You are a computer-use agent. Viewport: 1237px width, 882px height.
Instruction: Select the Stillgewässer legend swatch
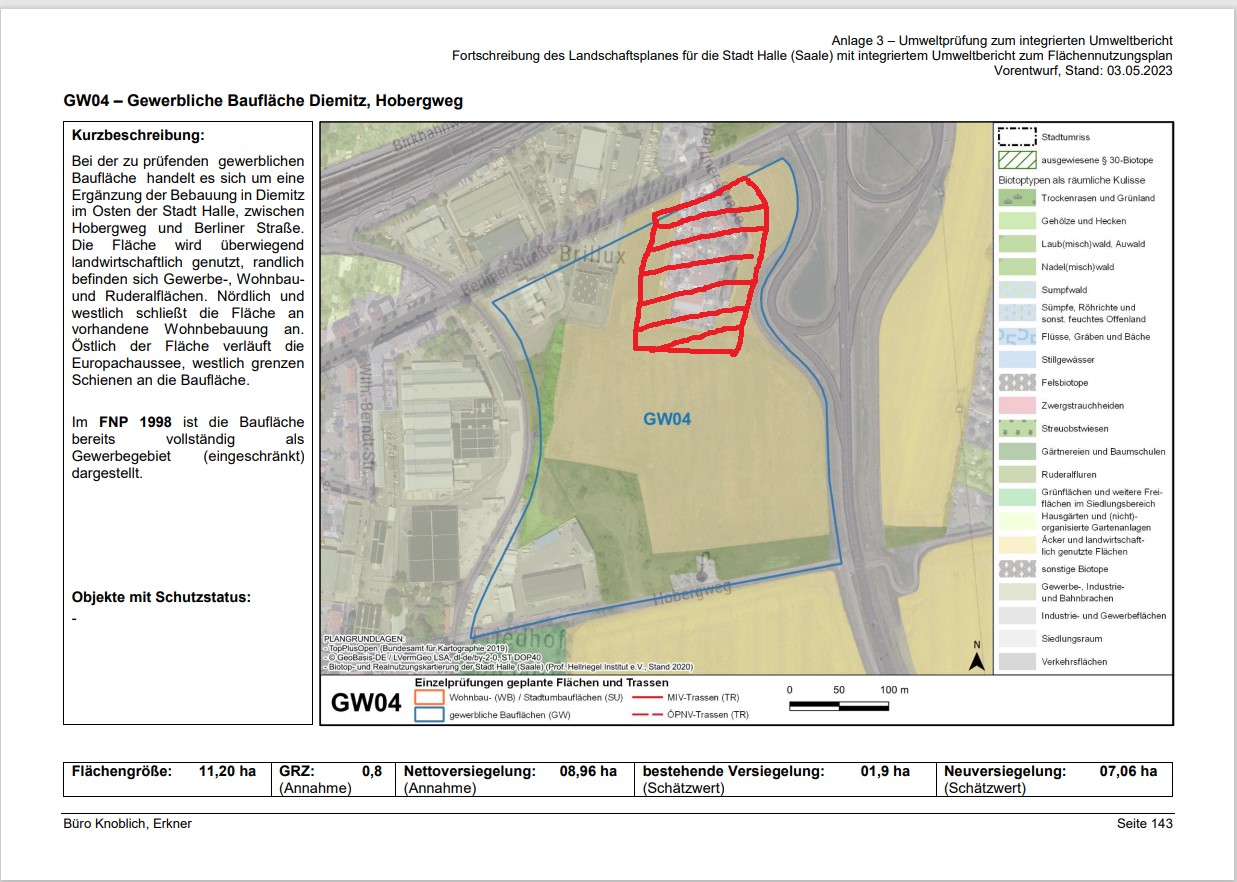point(1015,359)
